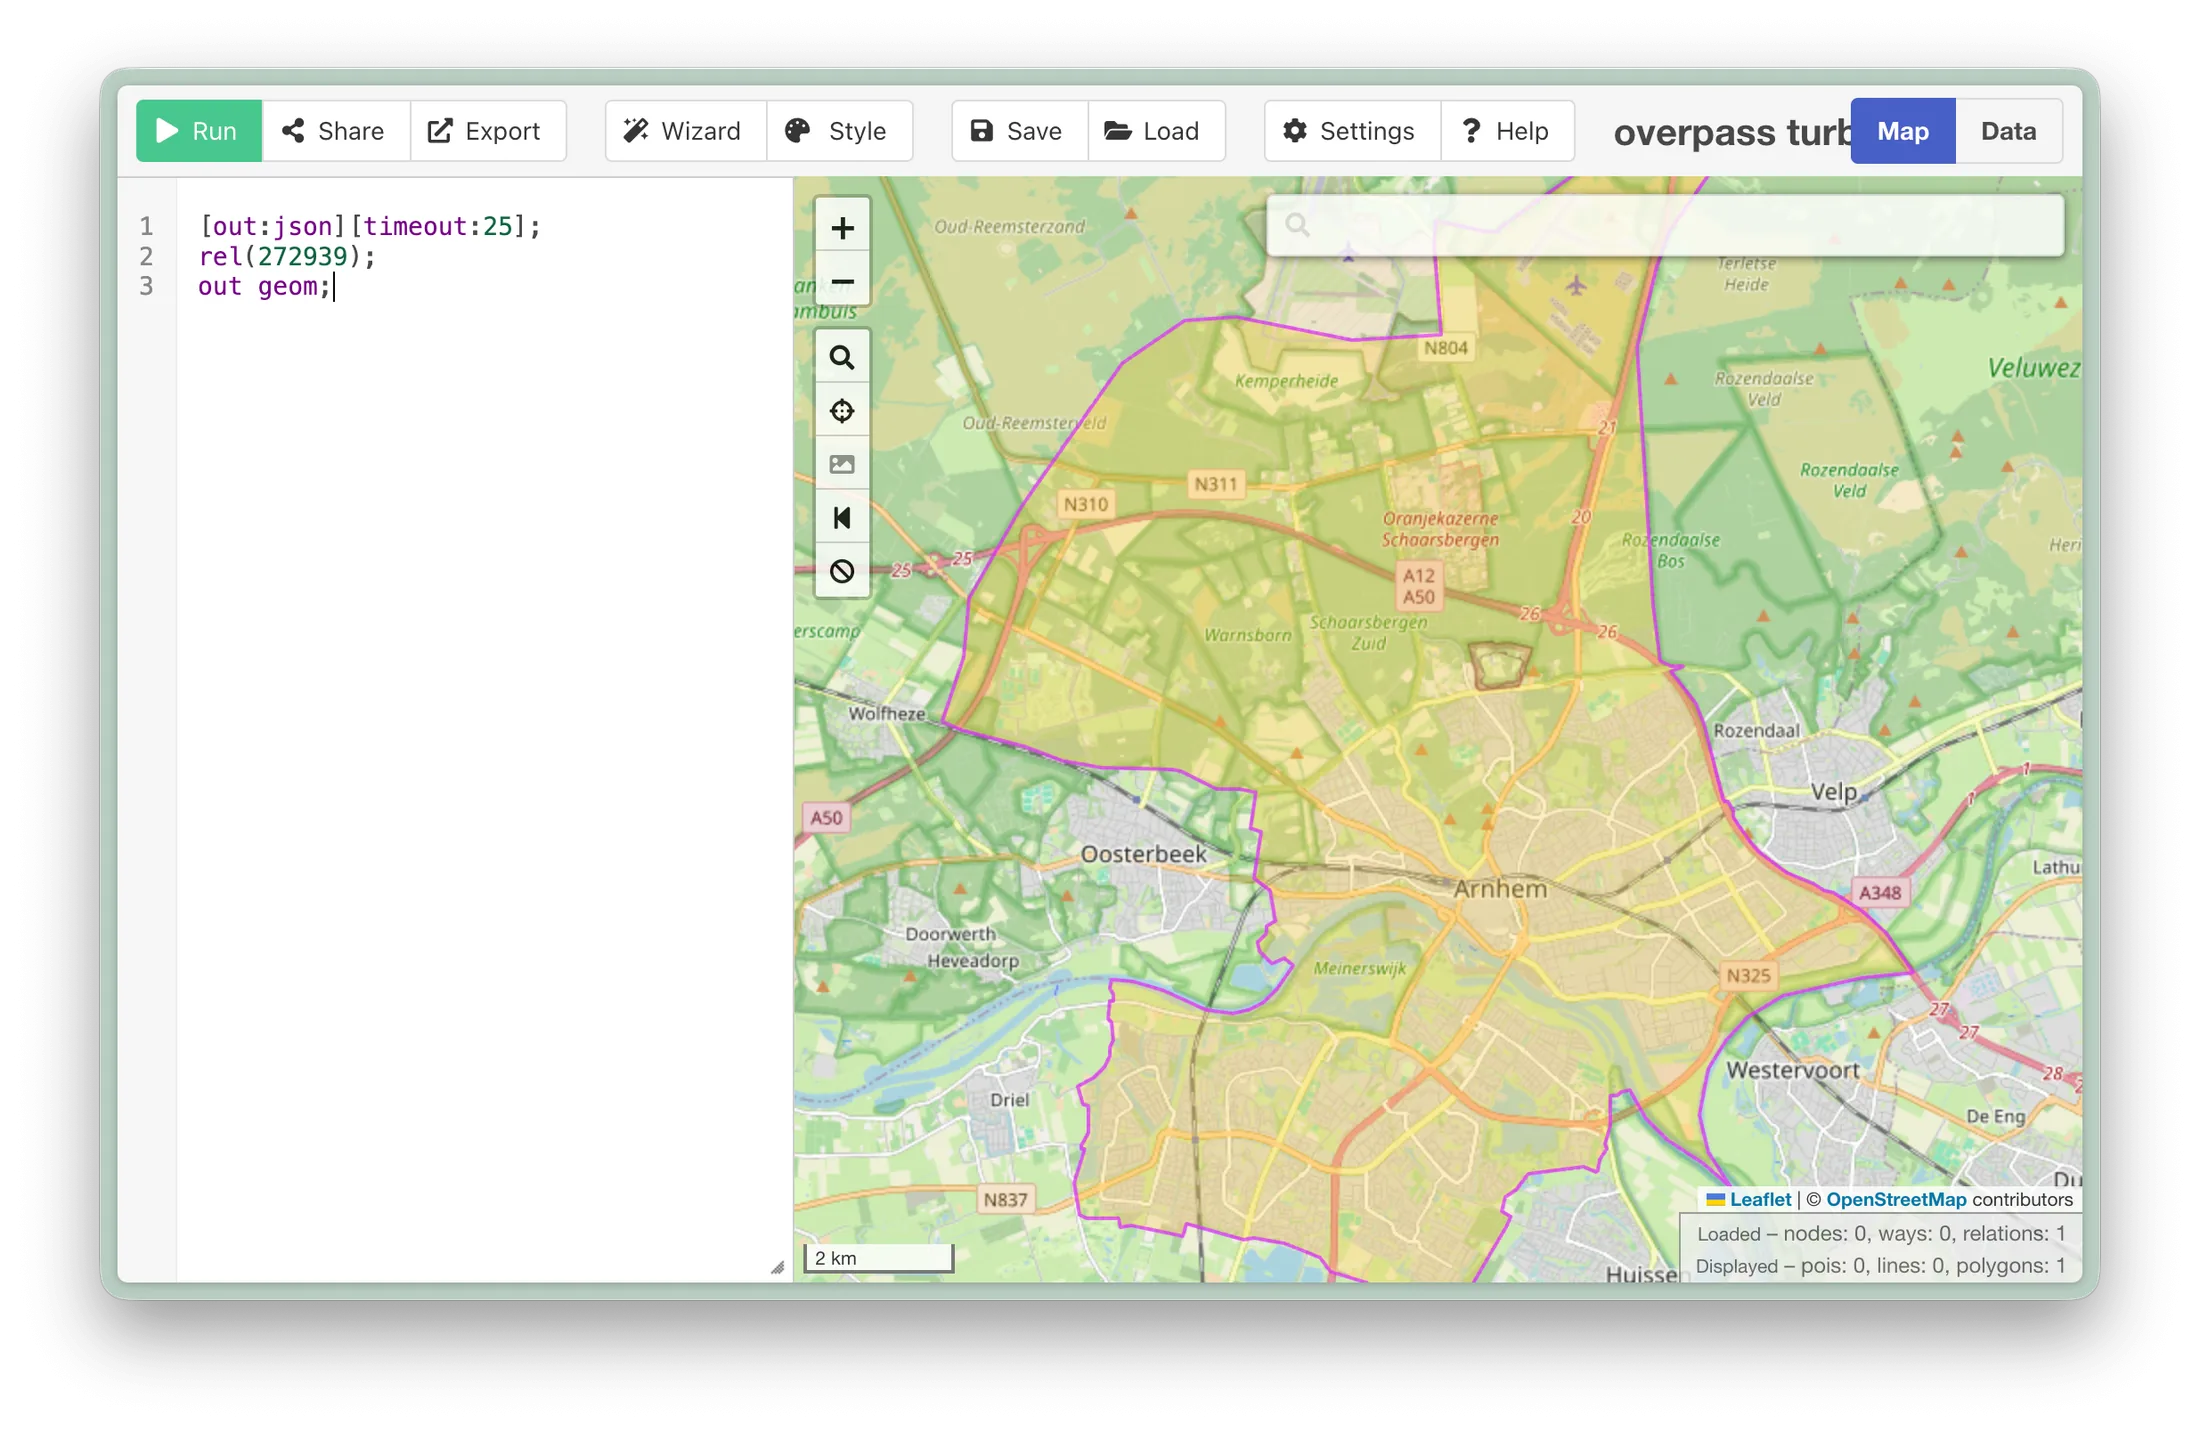Toggle wide map view arrow icon
2200x1432 pixels.
tap(842, 518)
